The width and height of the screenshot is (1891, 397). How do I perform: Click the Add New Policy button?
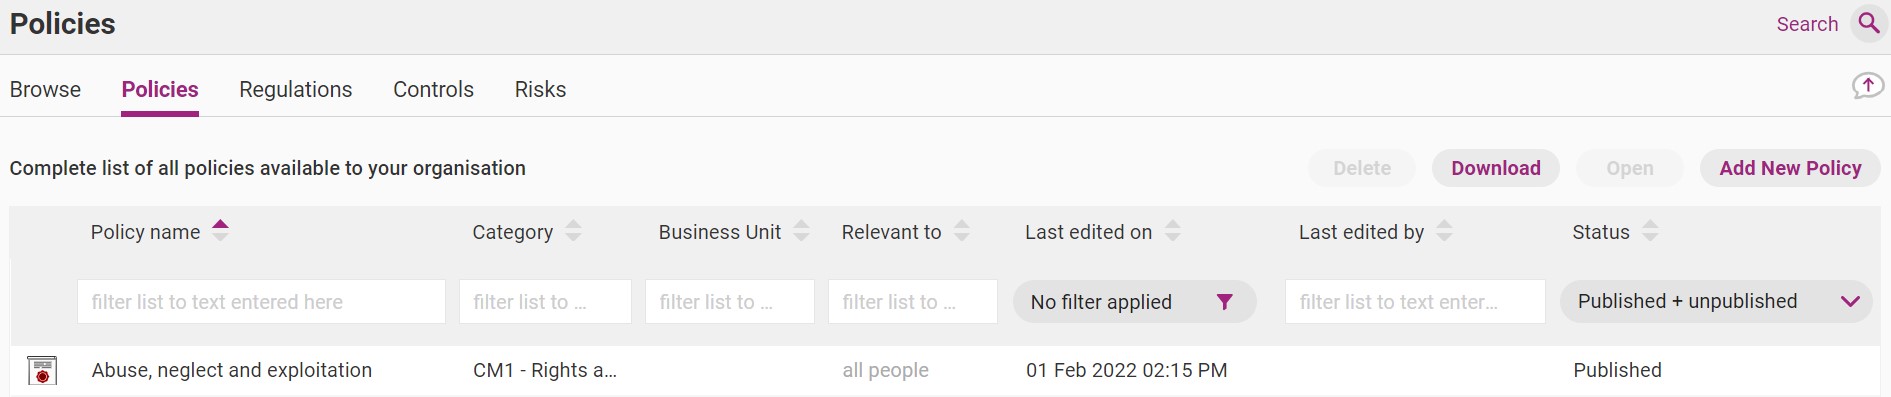(x=1790, y=168)
